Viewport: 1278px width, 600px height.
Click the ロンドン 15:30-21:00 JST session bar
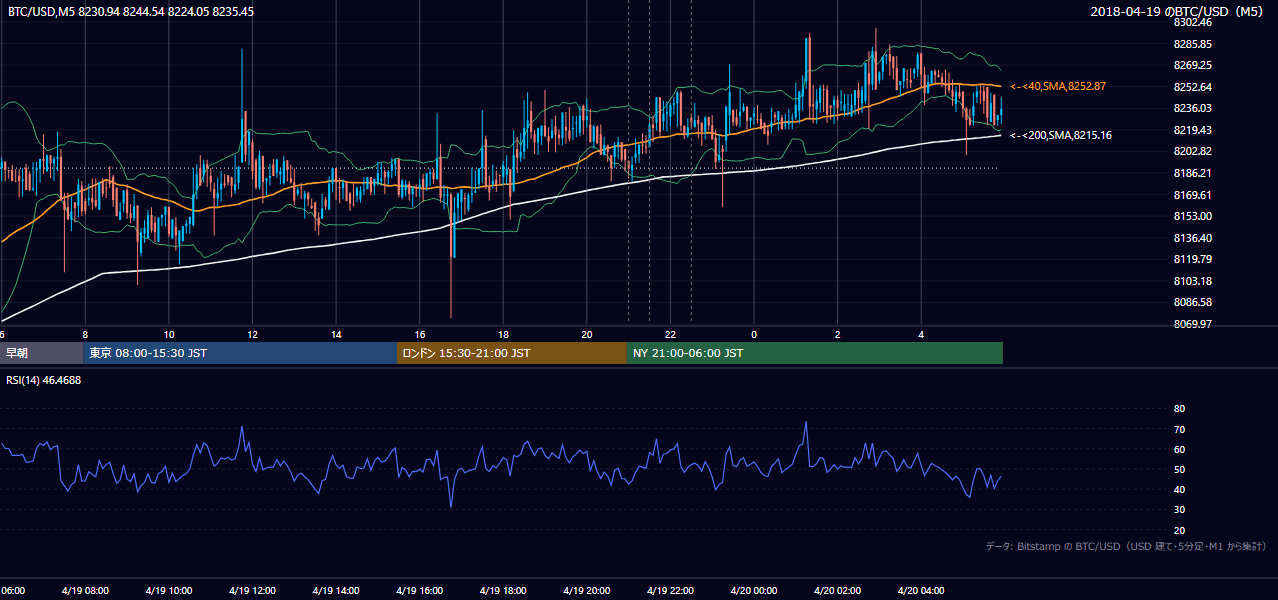tap(512, 353)
